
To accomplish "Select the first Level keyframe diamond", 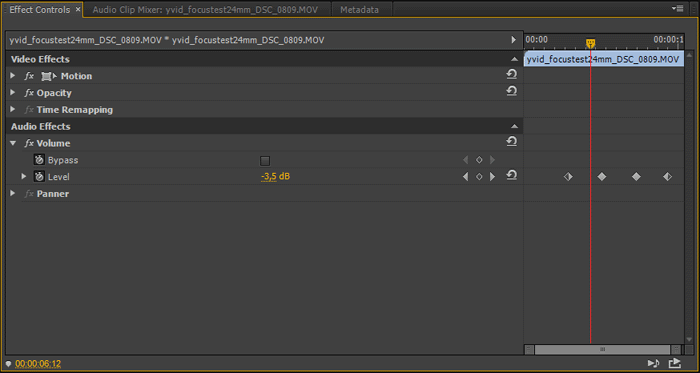I will [568, 177].
